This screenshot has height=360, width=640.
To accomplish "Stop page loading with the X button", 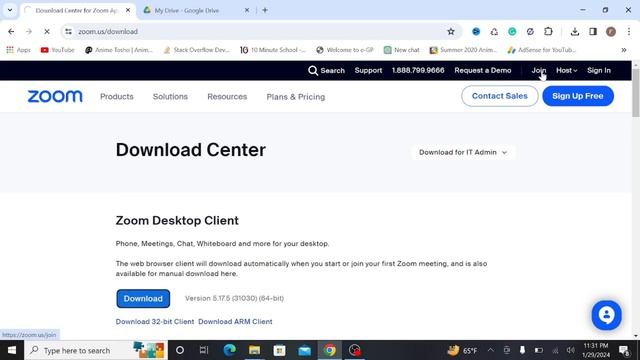I will tap(47, 31).
